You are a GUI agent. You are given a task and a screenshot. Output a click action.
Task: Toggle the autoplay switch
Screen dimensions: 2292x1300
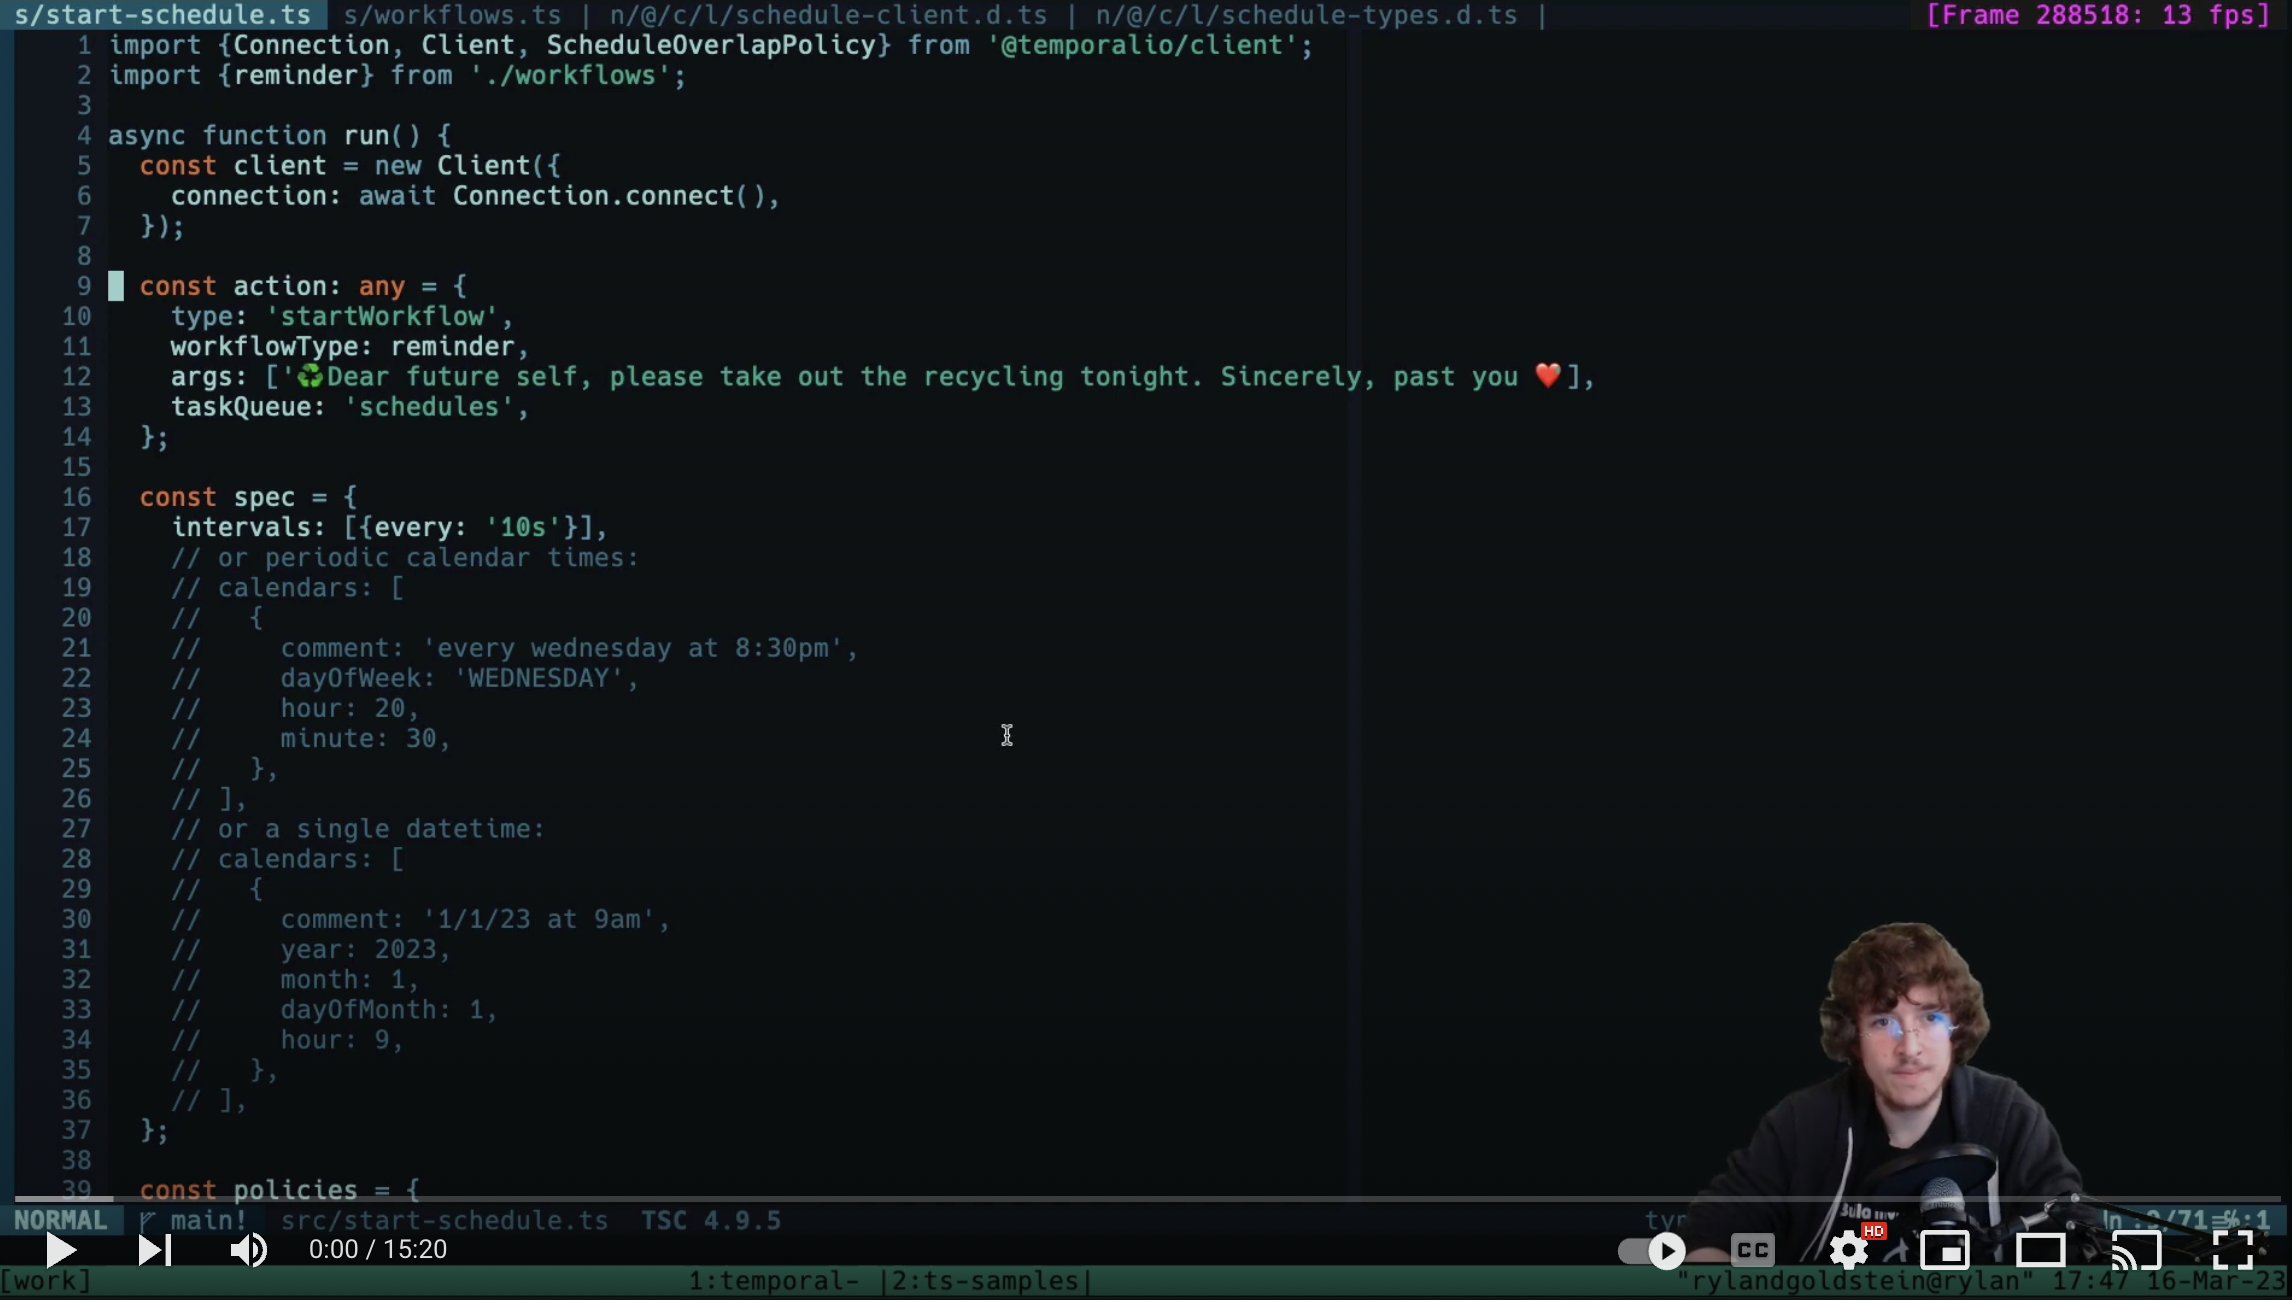coord(1652,1250)
